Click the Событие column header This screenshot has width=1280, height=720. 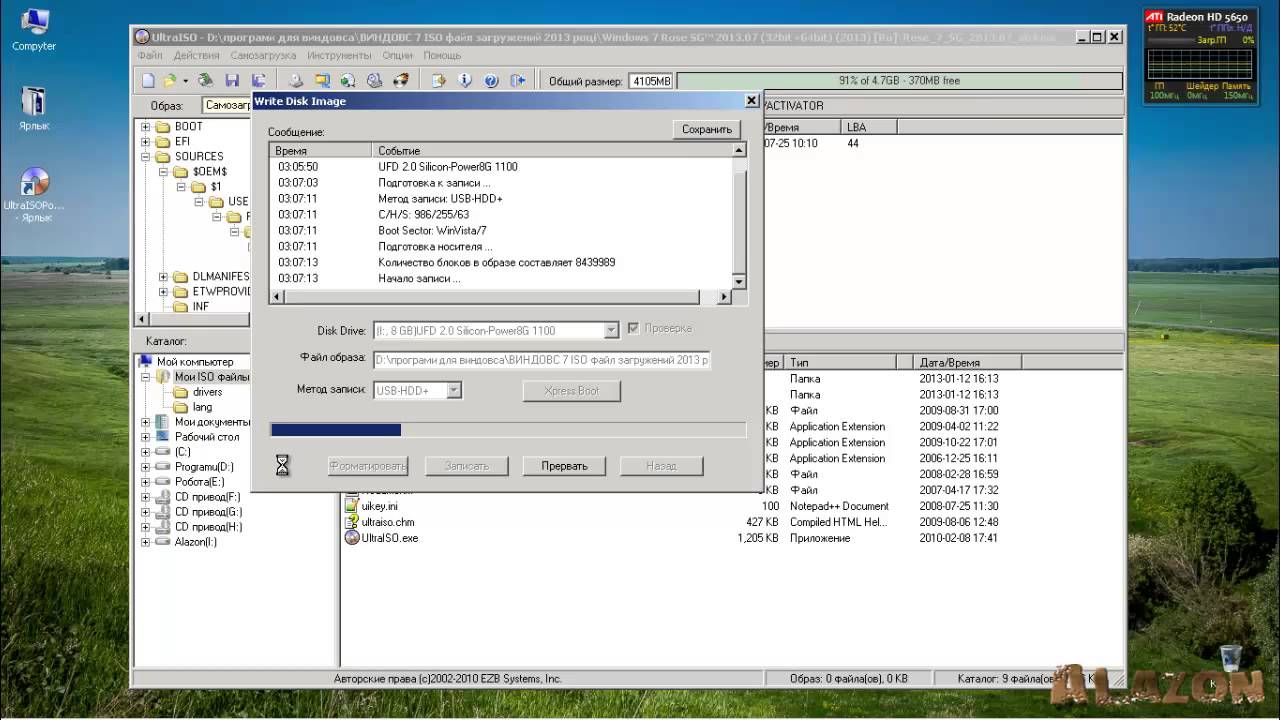[553, 150]
